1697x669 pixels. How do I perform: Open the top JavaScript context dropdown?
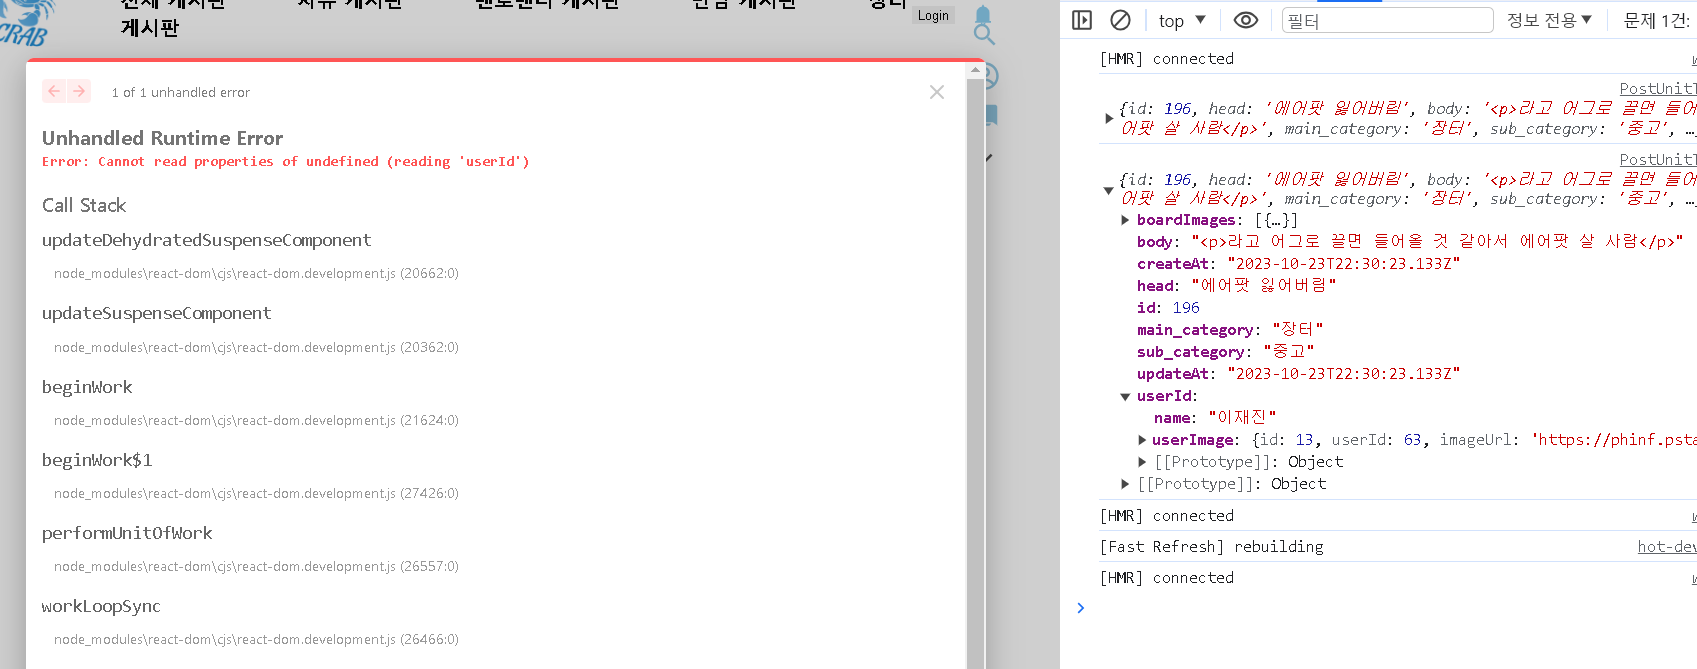coord(1182,20)
